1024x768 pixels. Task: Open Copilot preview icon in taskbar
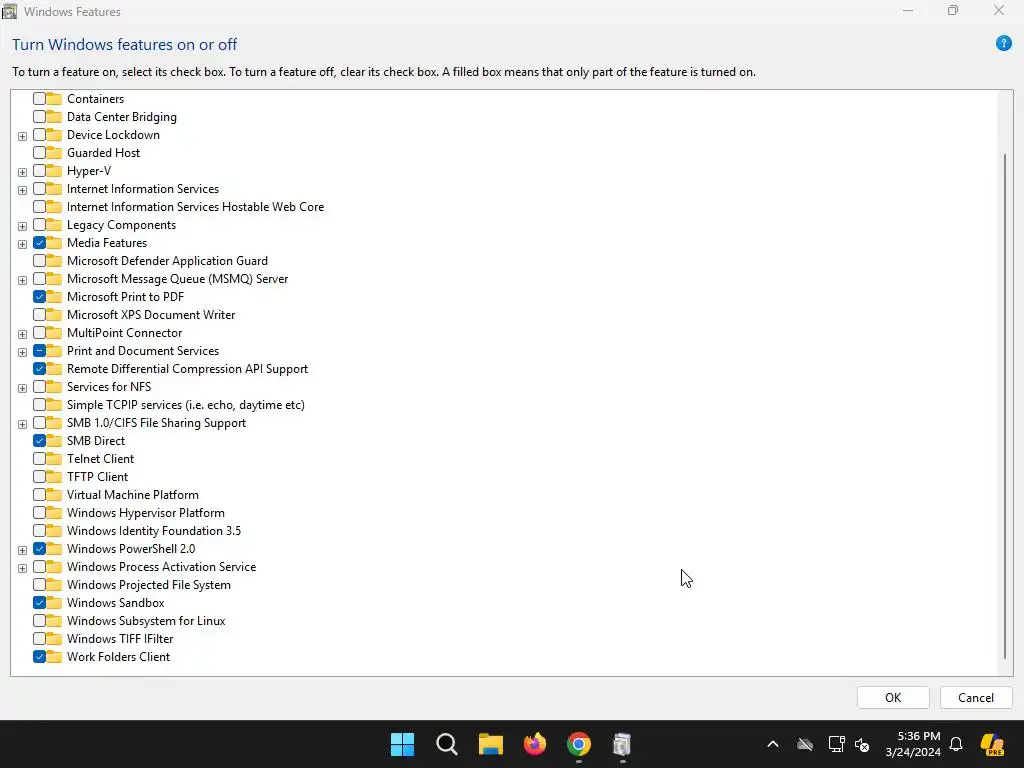[x=992, y=744]
